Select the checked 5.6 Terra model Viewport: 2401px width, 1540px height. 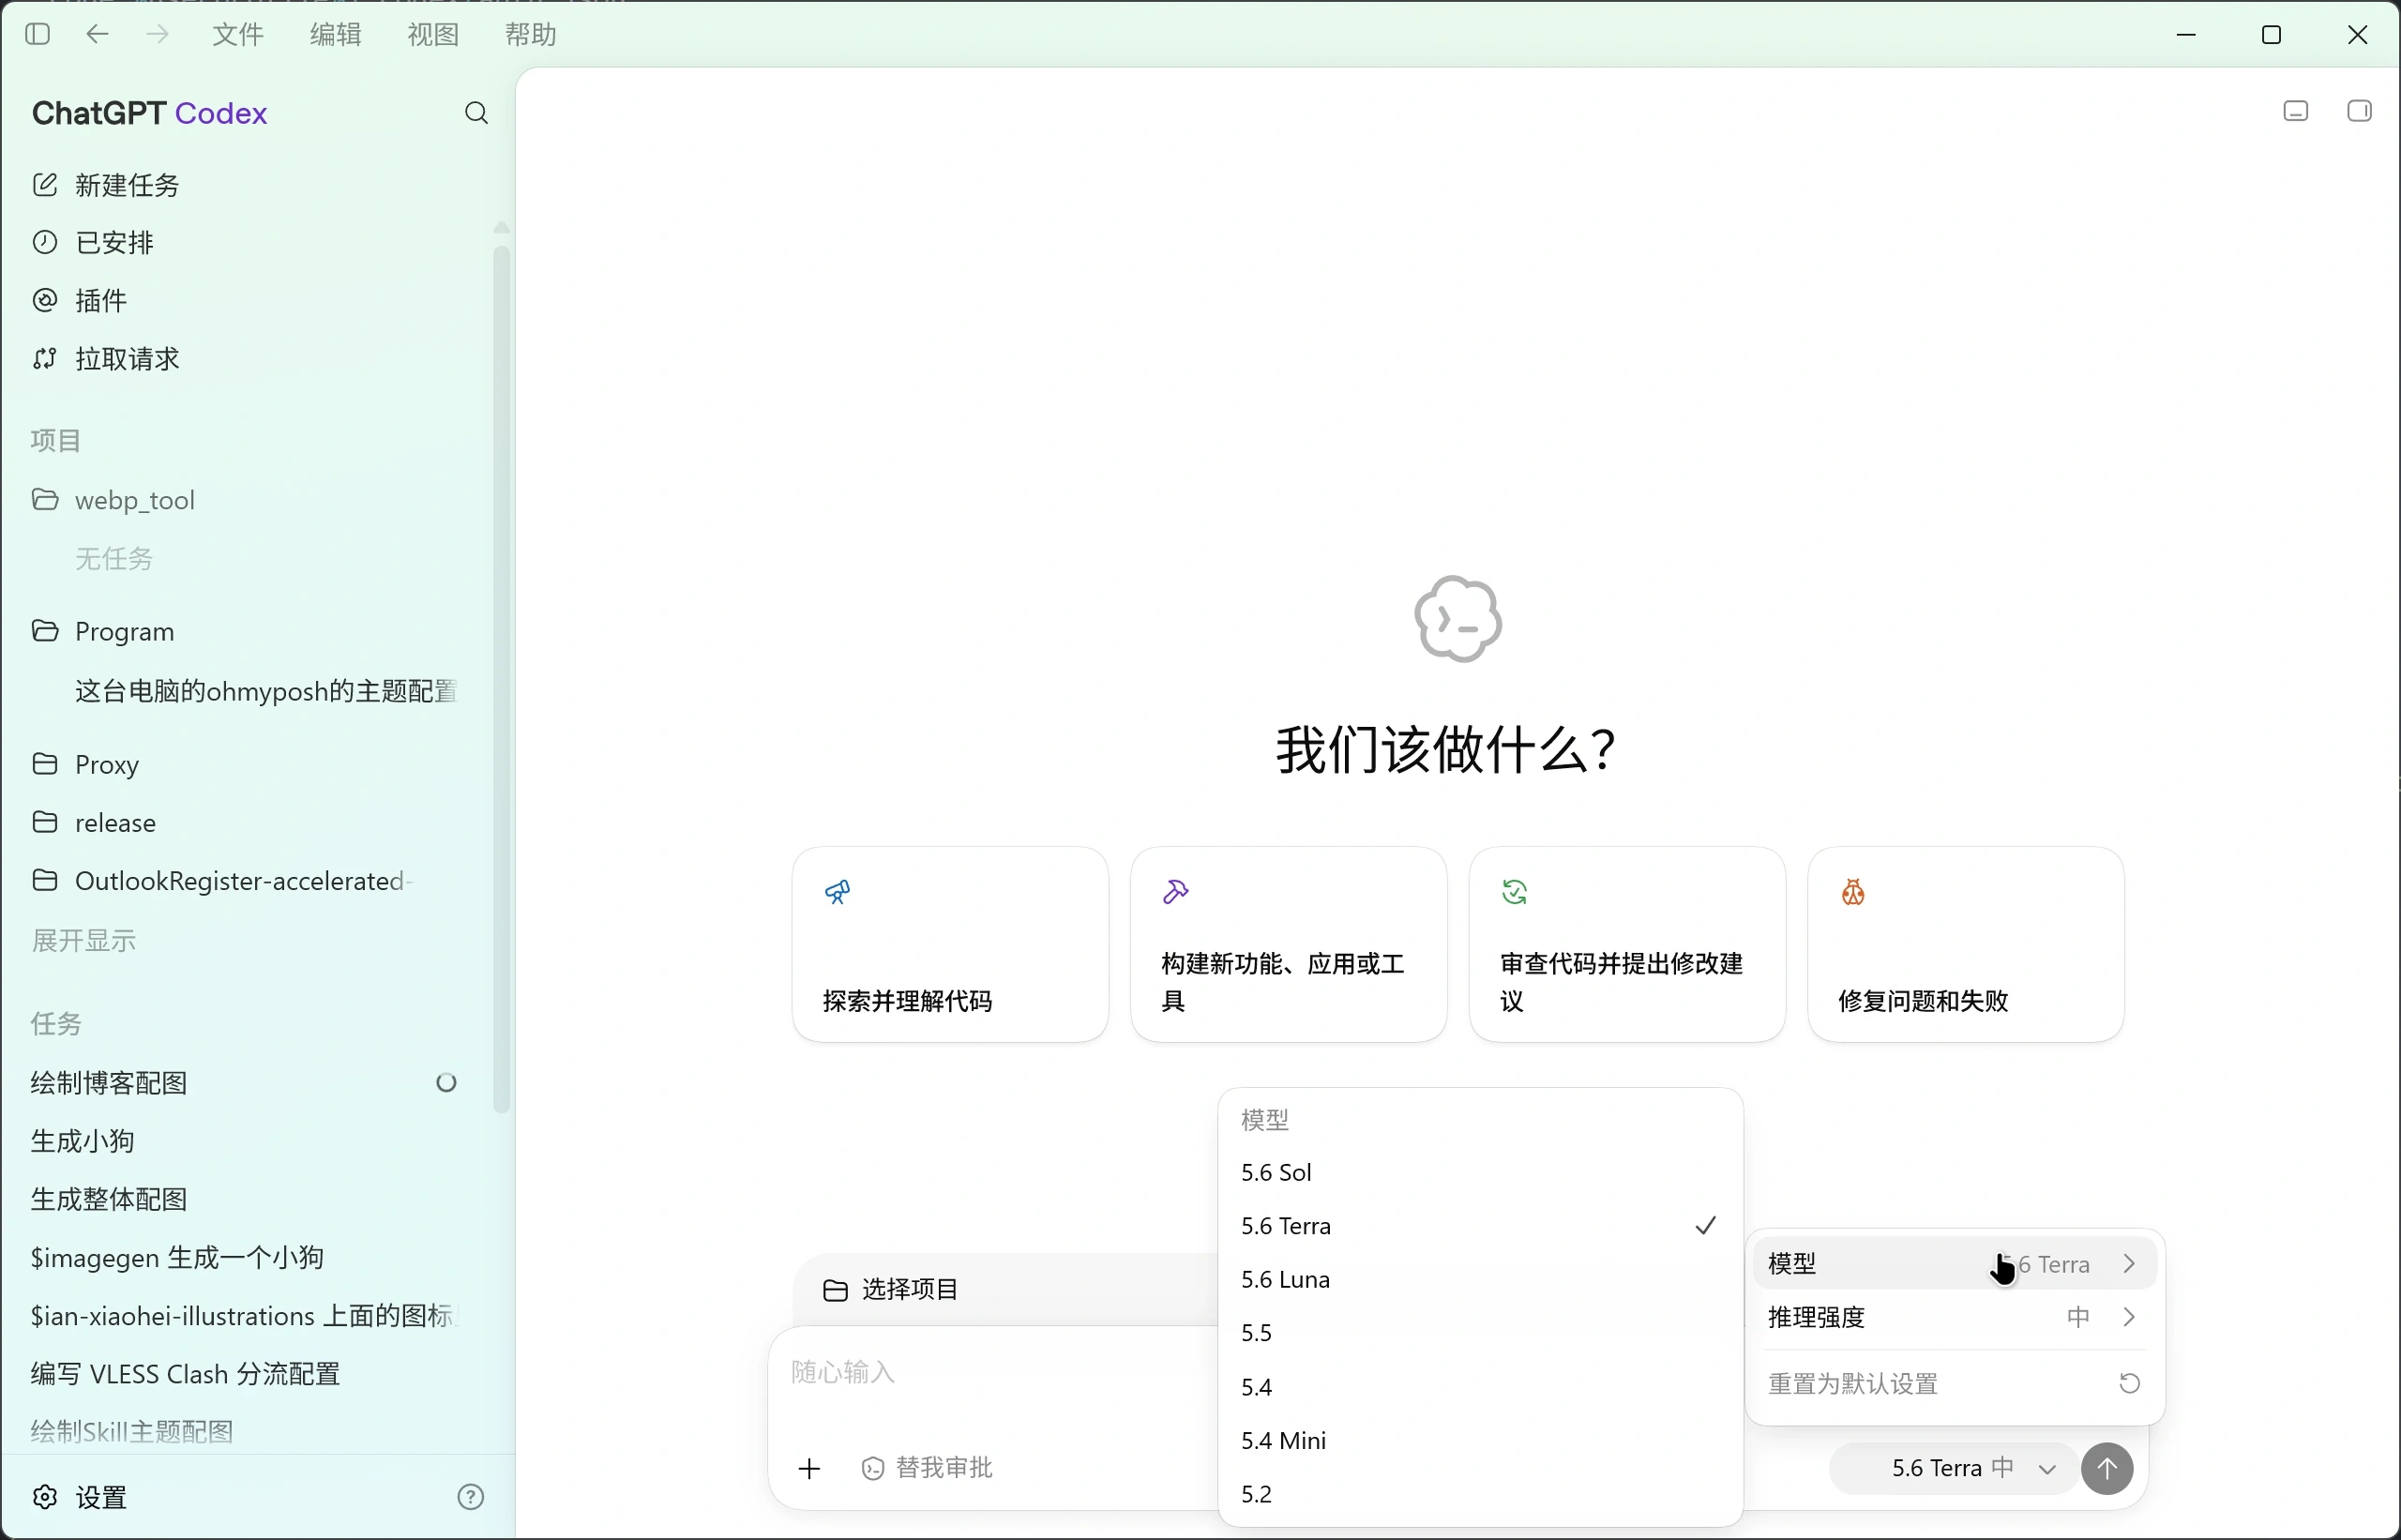coord(1480,1226)
